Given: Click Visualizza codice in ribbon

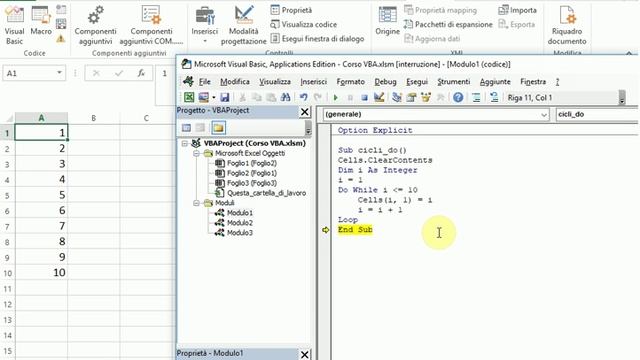Looking at the screenshot, I should pos(304,24).
